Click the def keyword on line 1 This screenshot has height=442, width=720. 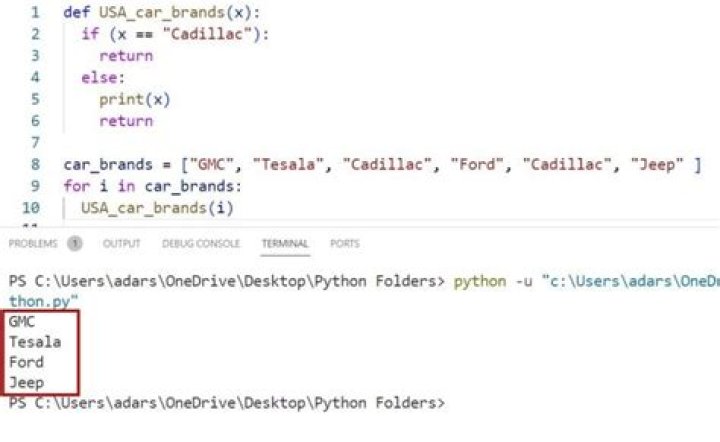tap(77, 12)
